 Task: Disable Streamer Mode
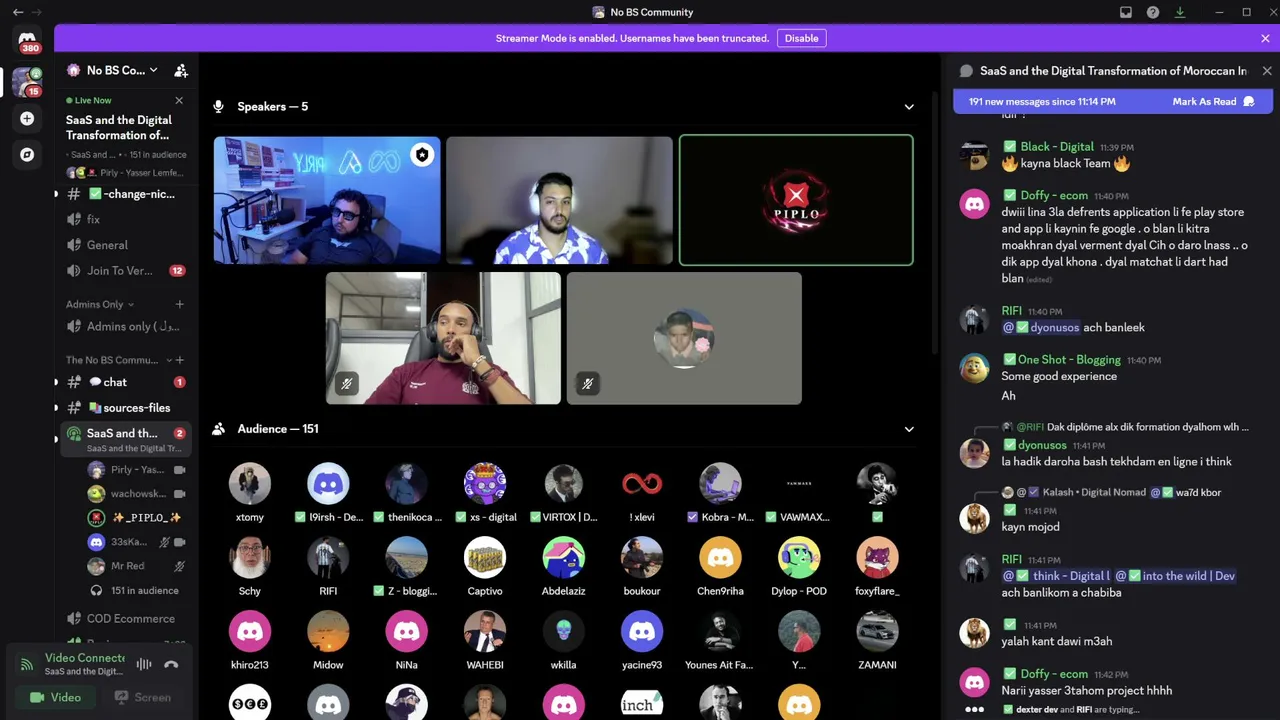coord(801,38)
